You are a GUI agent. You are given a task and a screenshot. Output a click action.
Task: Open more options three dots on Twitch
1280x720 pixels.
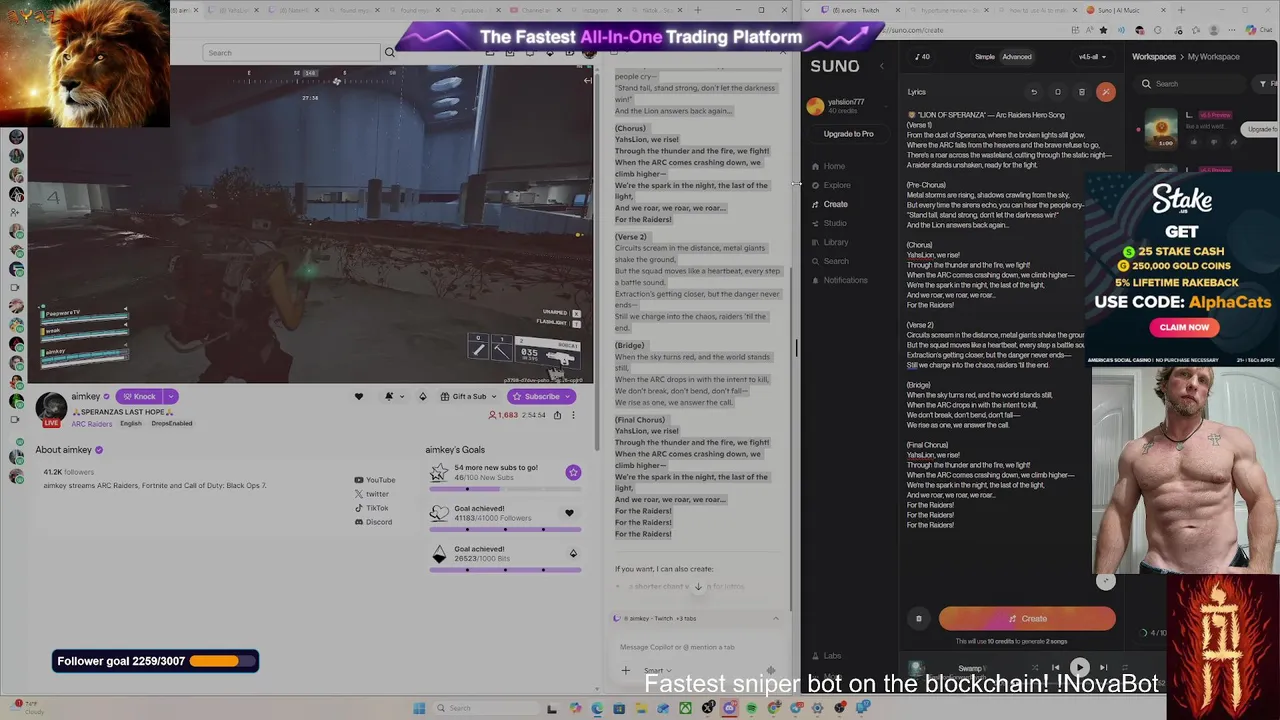573,415
